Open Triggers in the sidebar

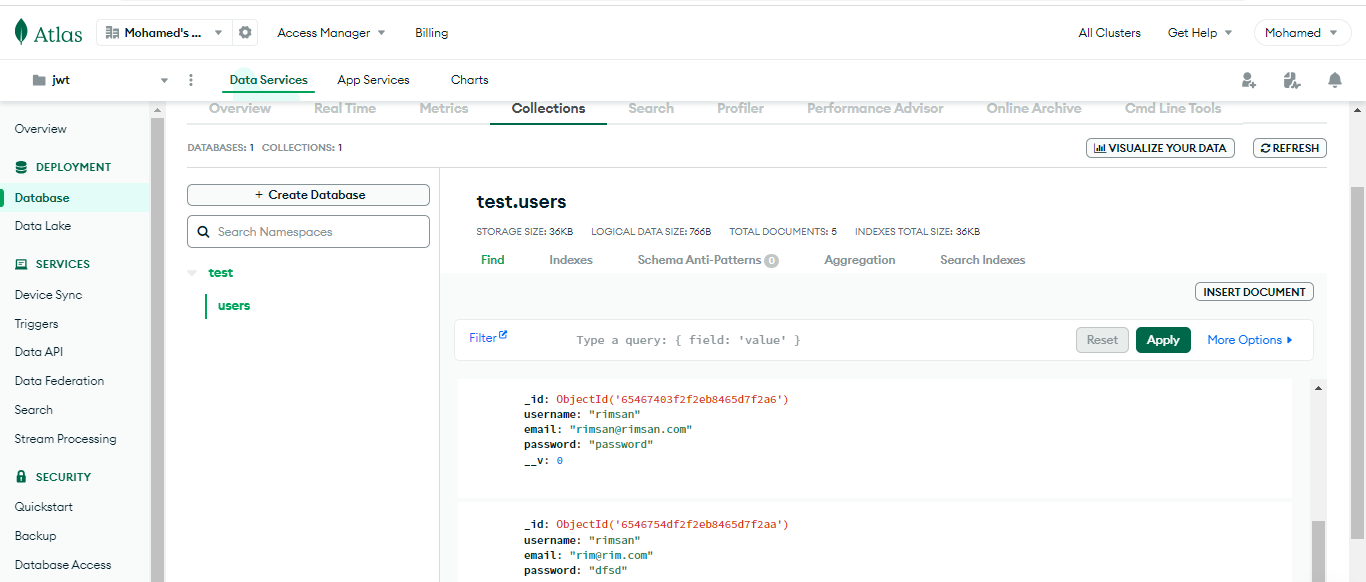tap(36, 324)
